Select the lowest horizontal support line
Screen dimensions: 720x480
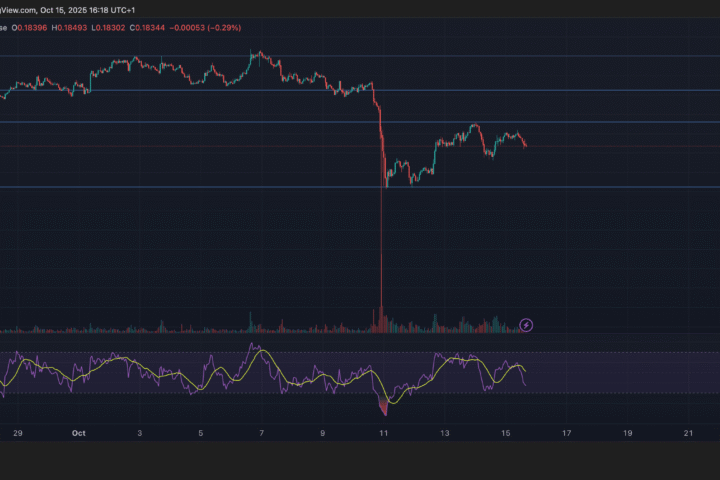click(600, 187)
